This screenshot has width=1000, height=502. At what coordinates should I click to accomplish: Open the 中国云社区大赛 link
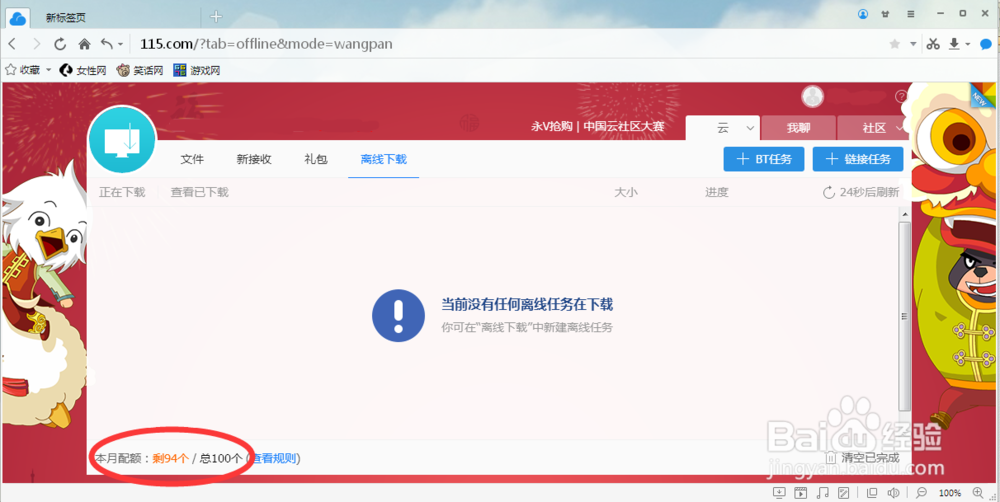tap(624, 126)
